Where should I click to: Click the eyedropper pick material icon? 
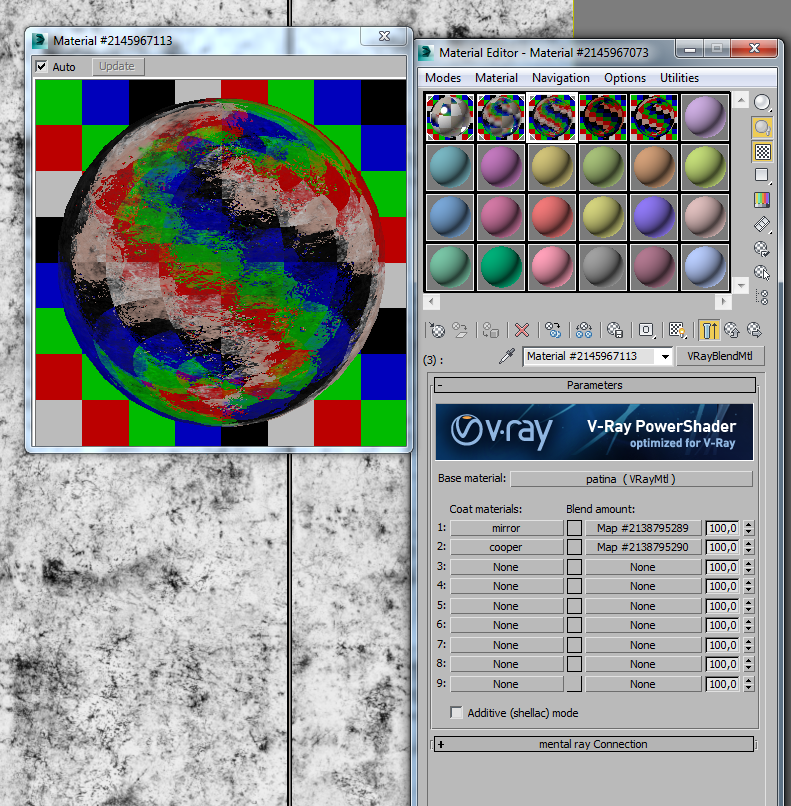(x=507, y=356)
